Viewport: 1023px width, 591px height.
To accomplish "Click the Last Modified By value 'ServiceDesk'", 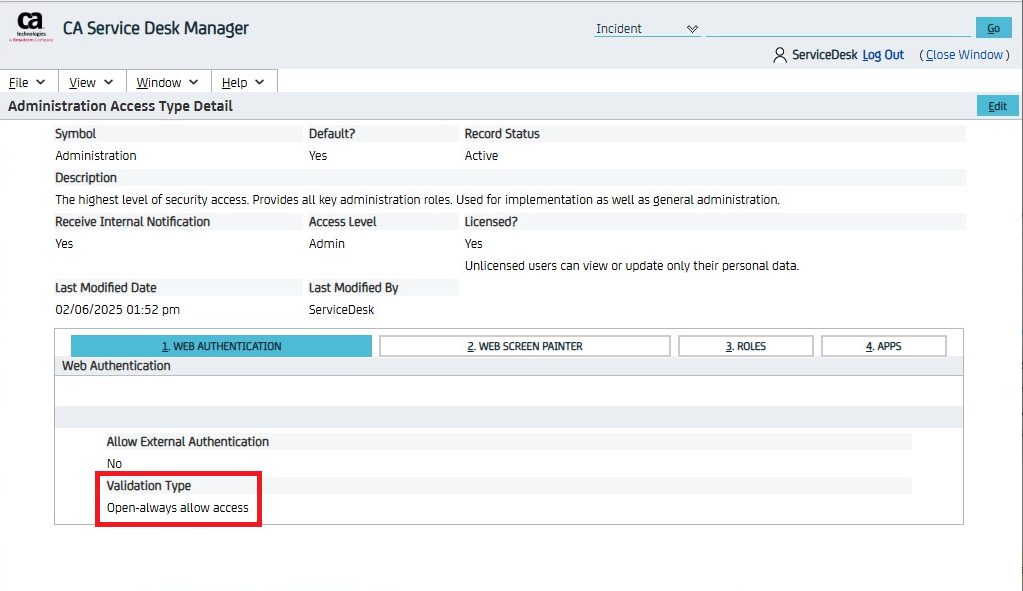I will click(341, 309).
